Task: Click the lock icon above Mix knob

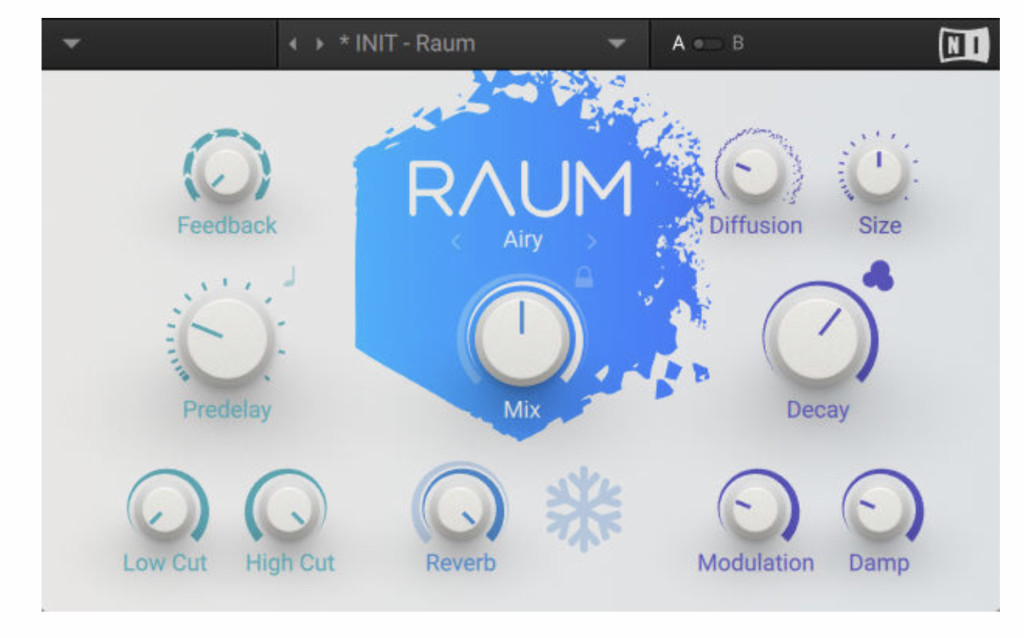Action: coord(584,277)
